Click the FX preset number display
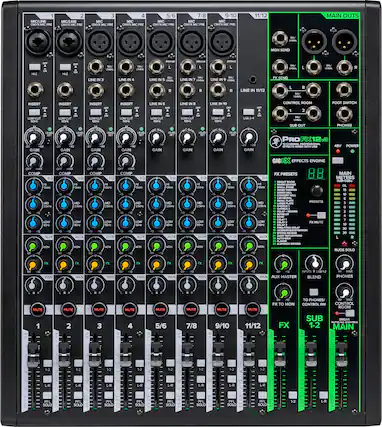The width and height of the screenshot is (382, 427). click(316, 174)
